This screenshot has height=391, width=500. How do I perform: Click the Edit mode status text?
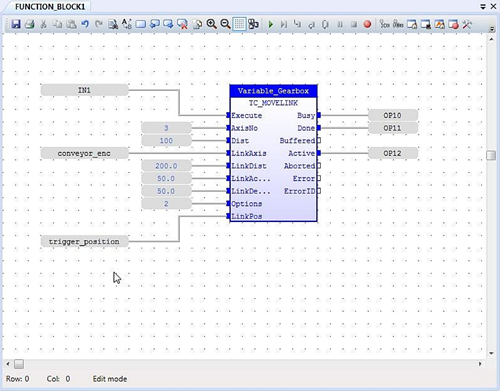tap(110, 379)
